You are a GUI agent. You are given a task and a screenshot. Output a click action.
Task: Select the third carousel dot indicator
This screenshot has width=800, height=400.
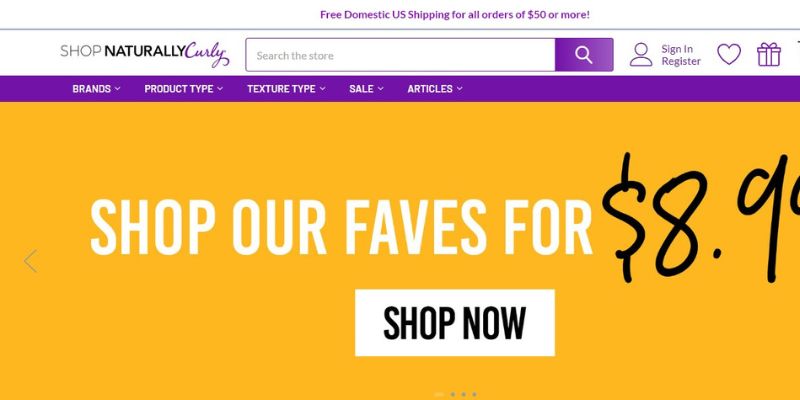pyautogui.click(x=463, y=394)
